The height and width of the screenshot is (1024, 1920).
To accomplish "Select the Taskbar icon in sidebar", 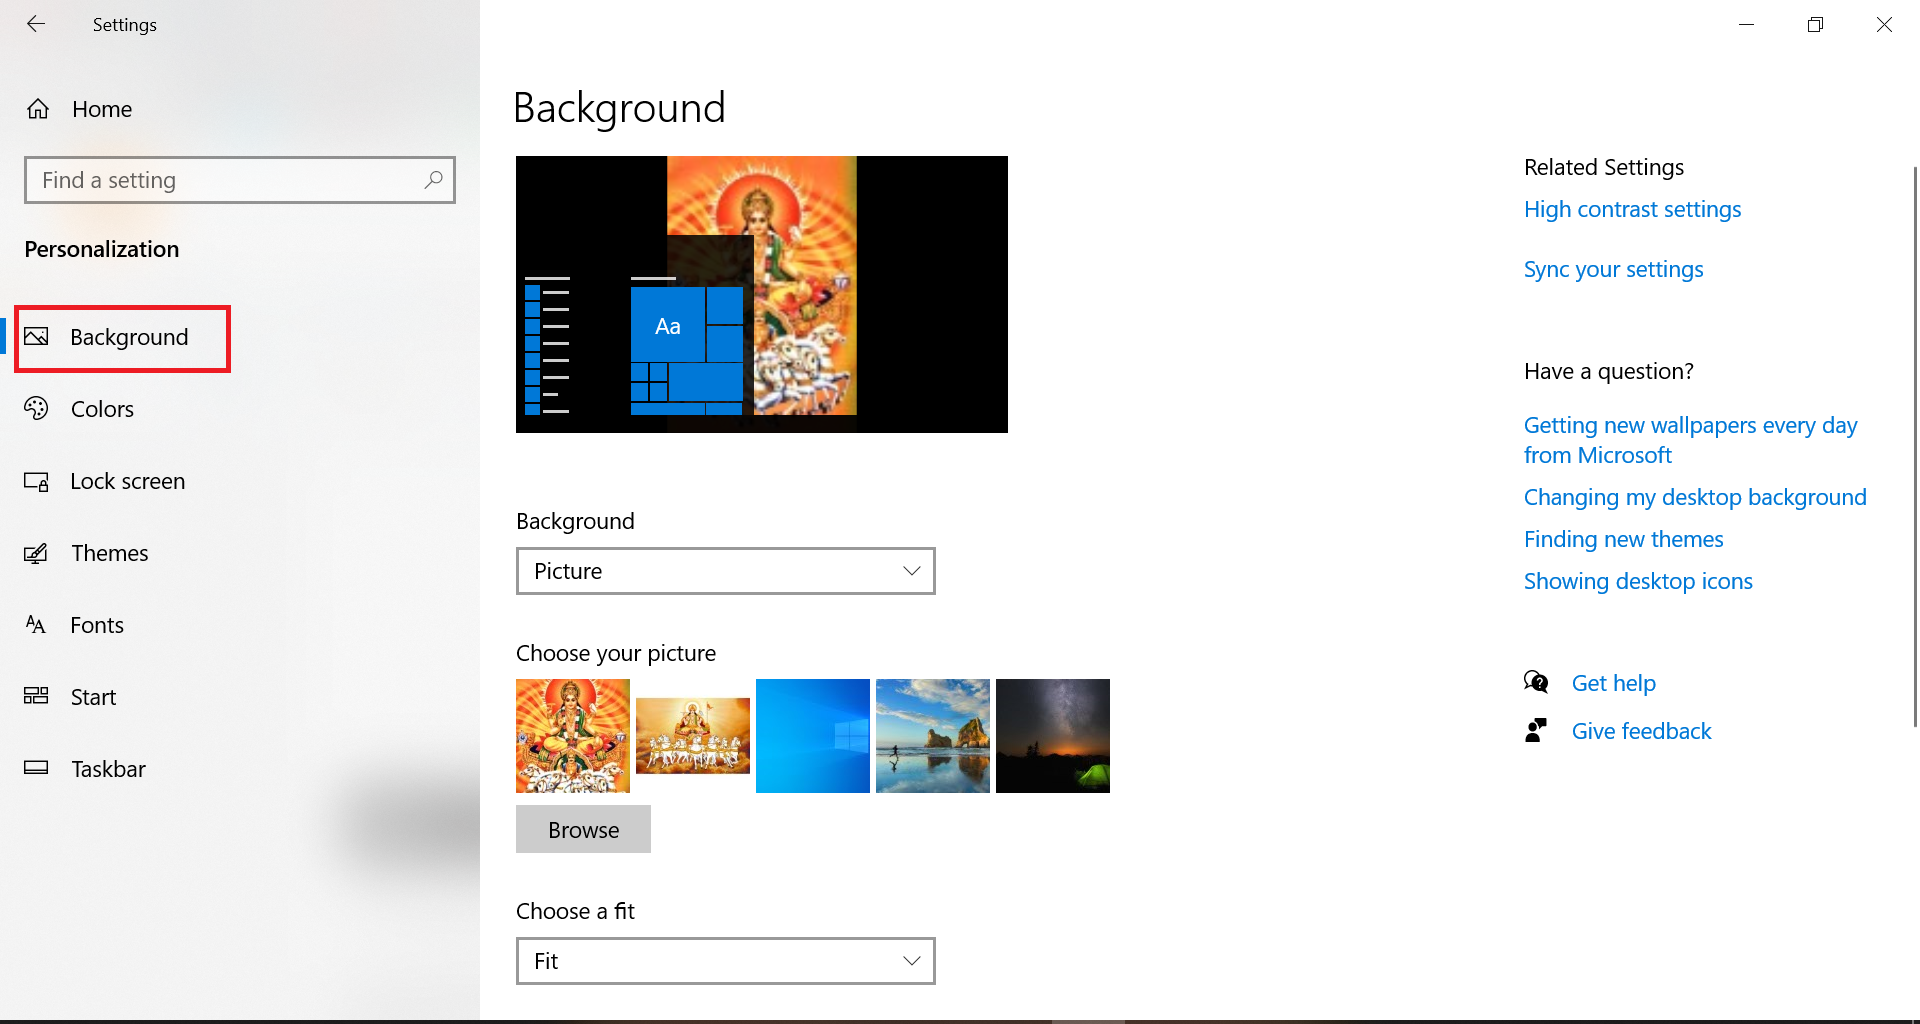I will tap(36, 768).
